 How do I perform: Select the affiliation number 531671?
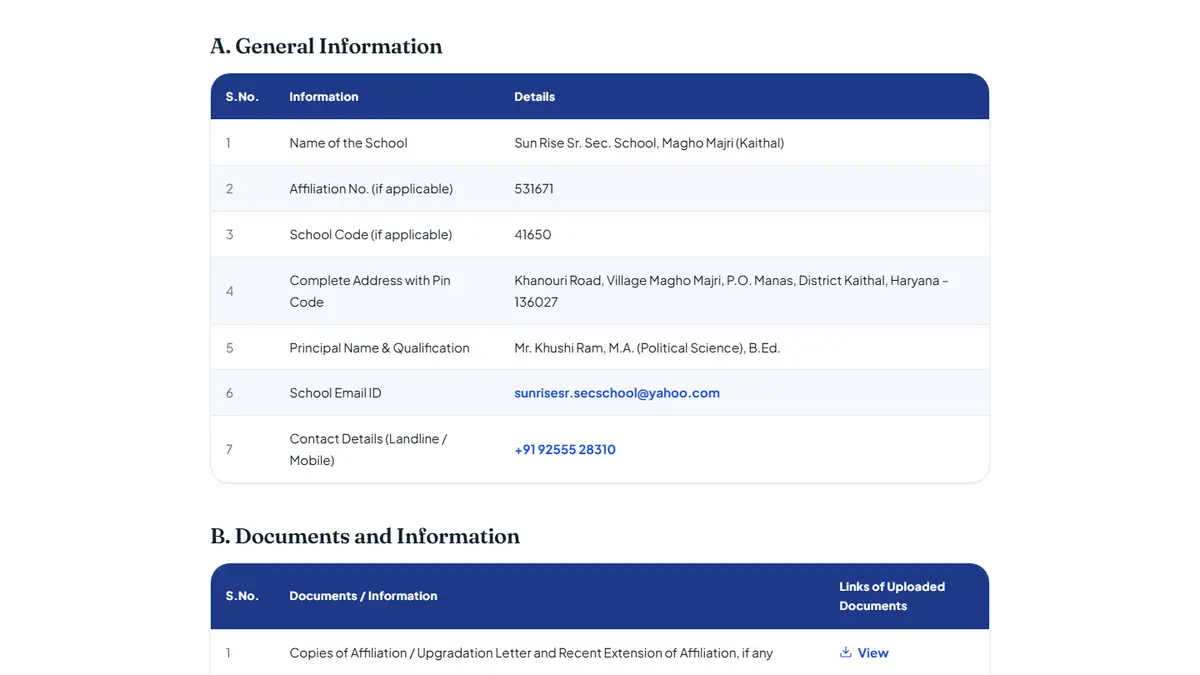534,189
